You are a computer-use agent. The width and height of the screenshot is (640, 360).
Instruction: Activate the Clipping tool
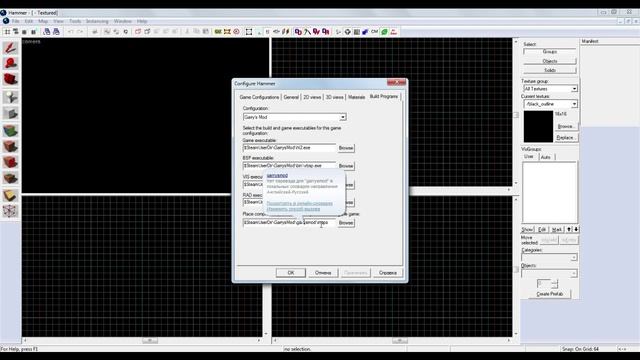[x=10, y=195]
